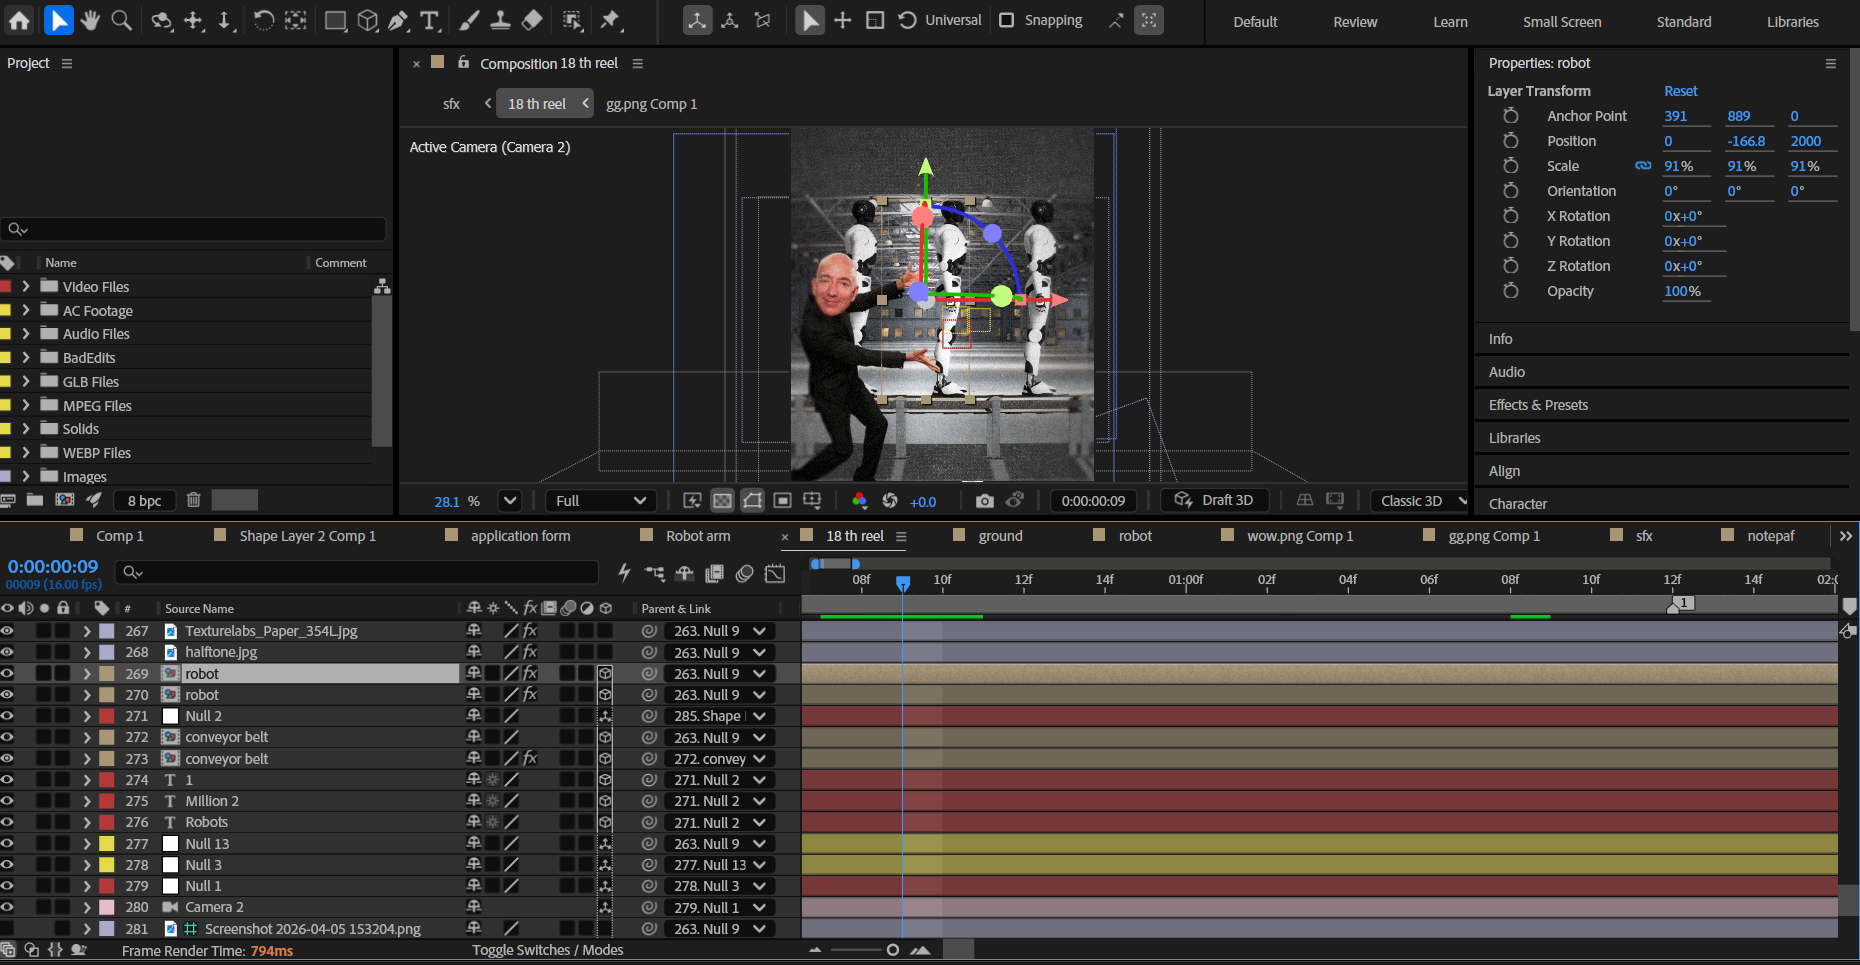Select the Zoom magnifier tool
The height and width of the screenshot is (965, 1860).
121,20
